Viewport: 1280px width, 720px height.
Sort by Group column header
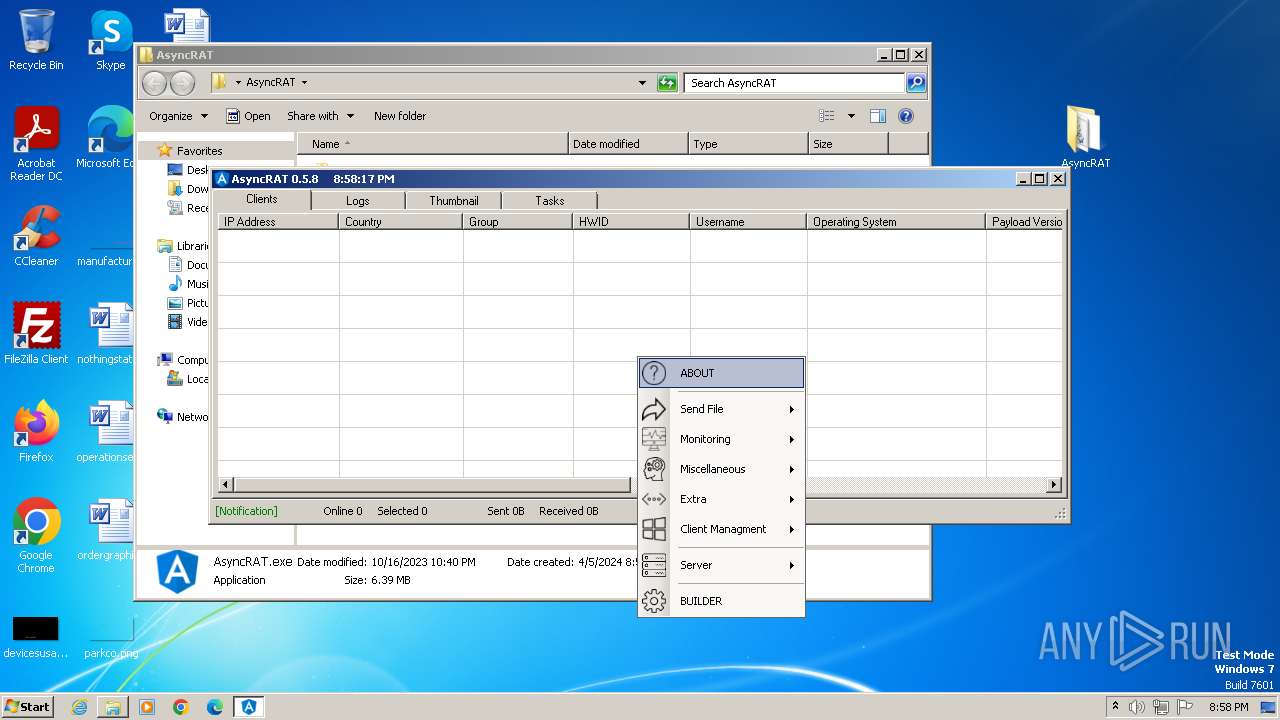(x=518, y=222)
